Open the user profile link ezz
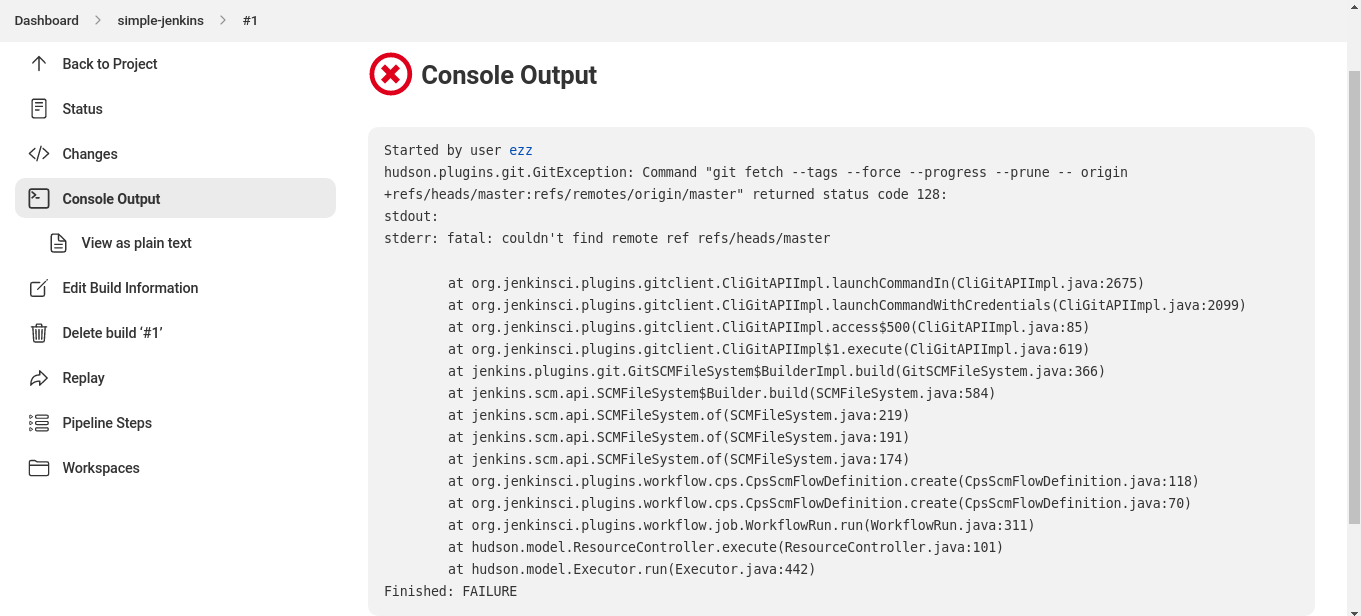 tap(521, 149)
